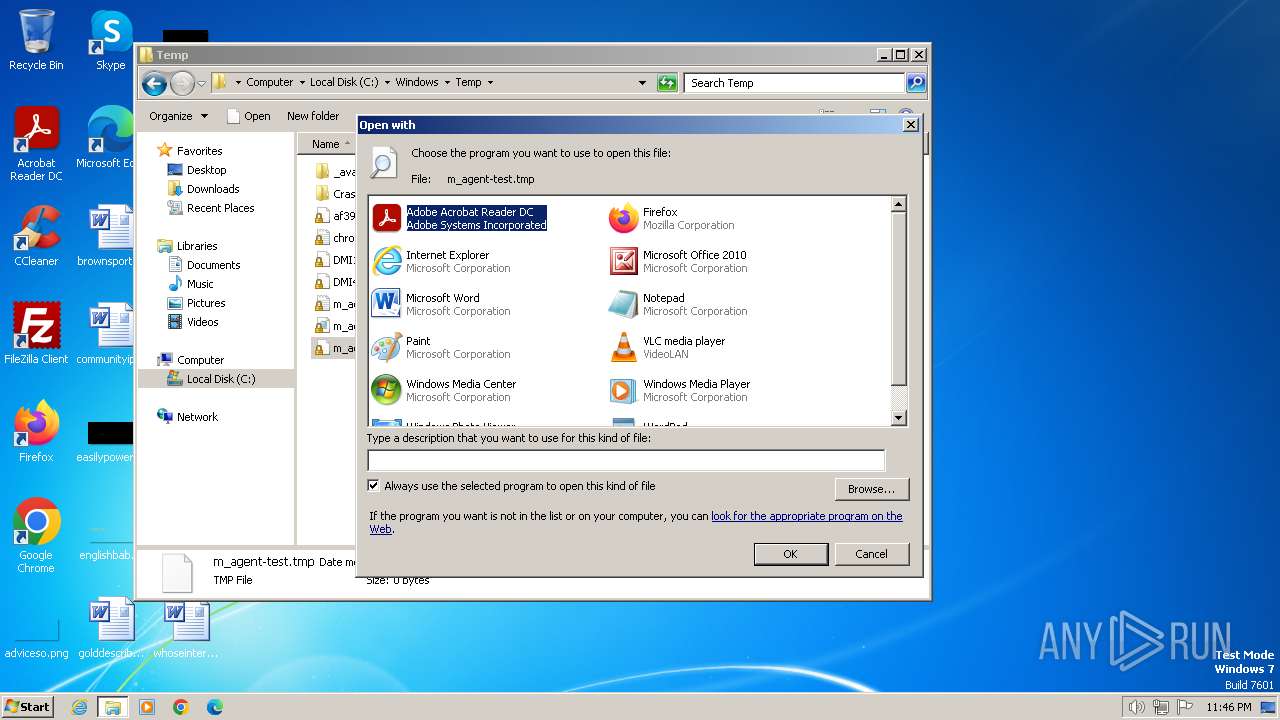Screen dimensions: 1280x720
Task: Click Open in Explorer toolbar
Action: (249, 116)
